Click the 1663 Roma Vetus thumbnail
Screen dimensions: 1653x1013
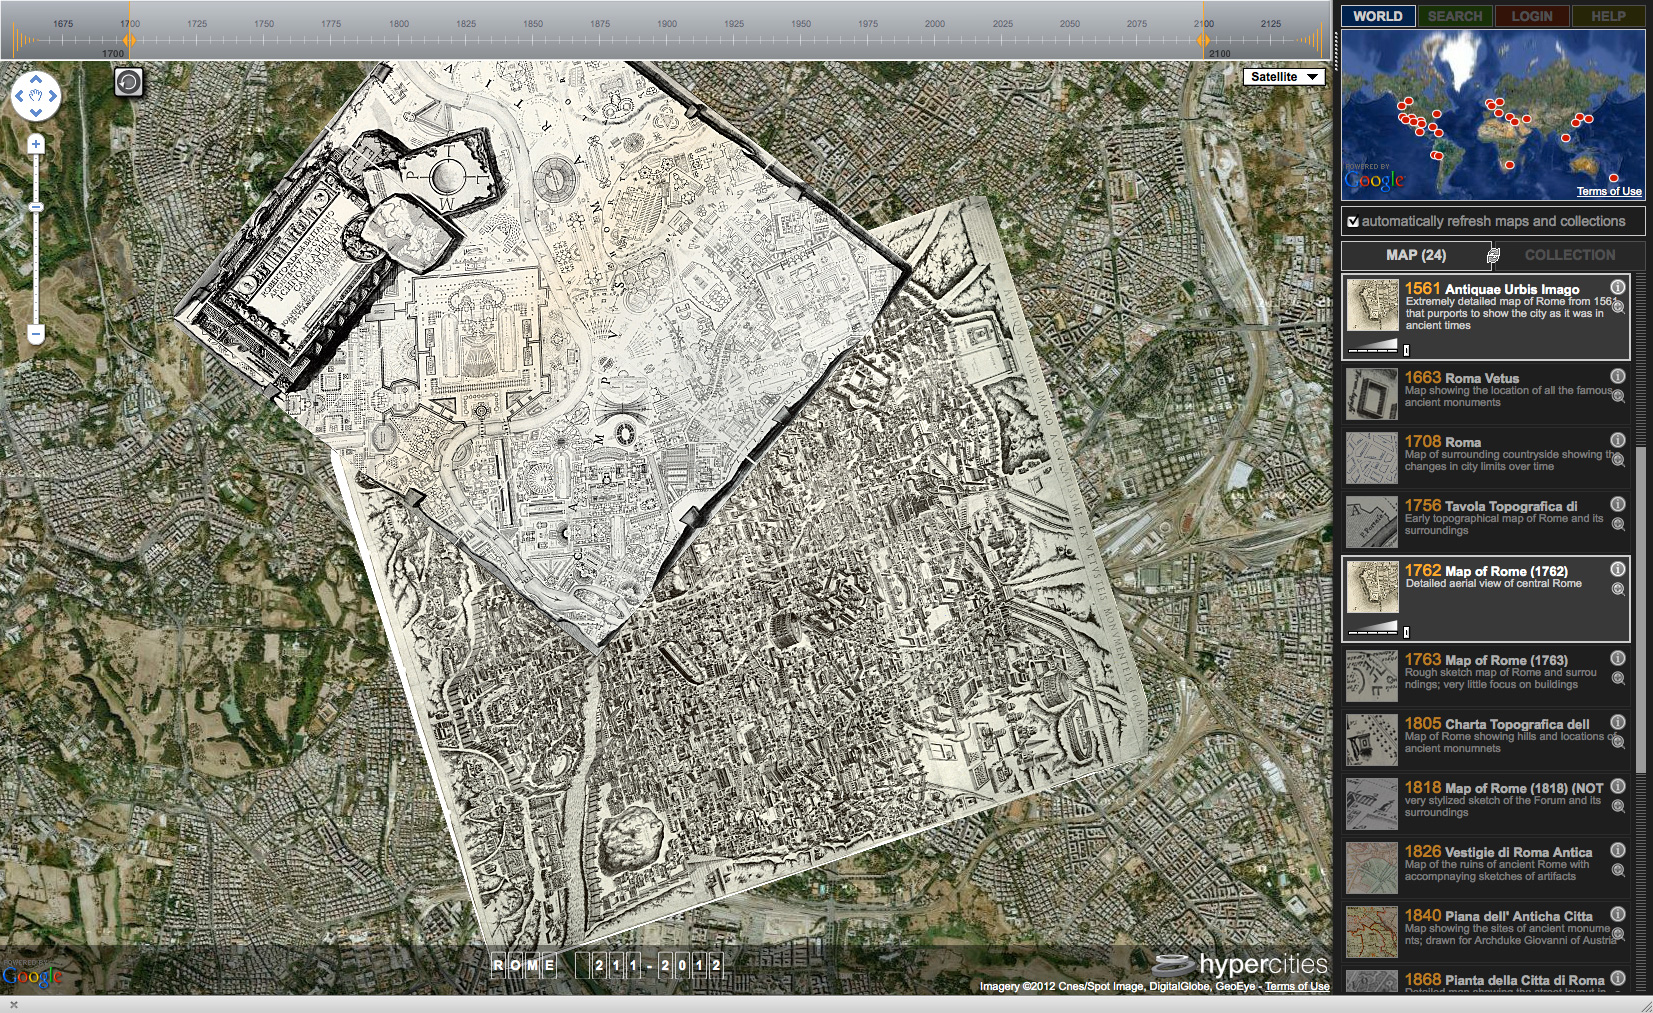pos(1372,394)
